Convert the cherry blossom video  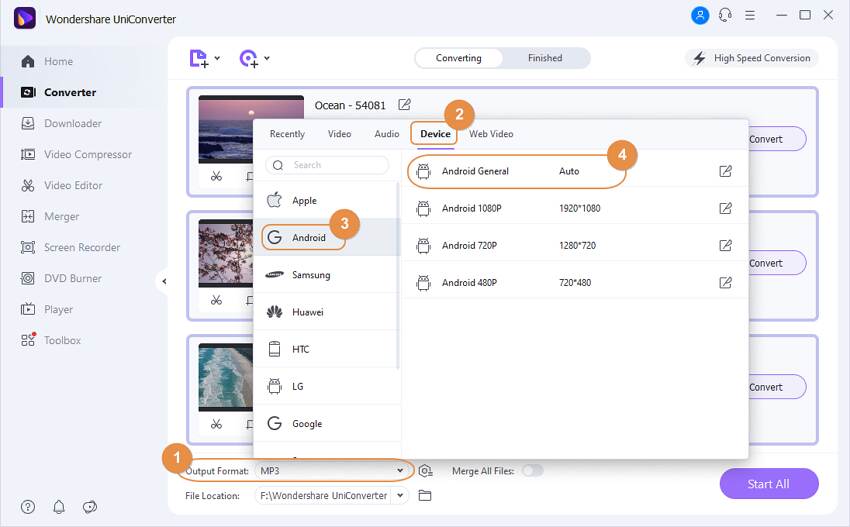point(776,263)
